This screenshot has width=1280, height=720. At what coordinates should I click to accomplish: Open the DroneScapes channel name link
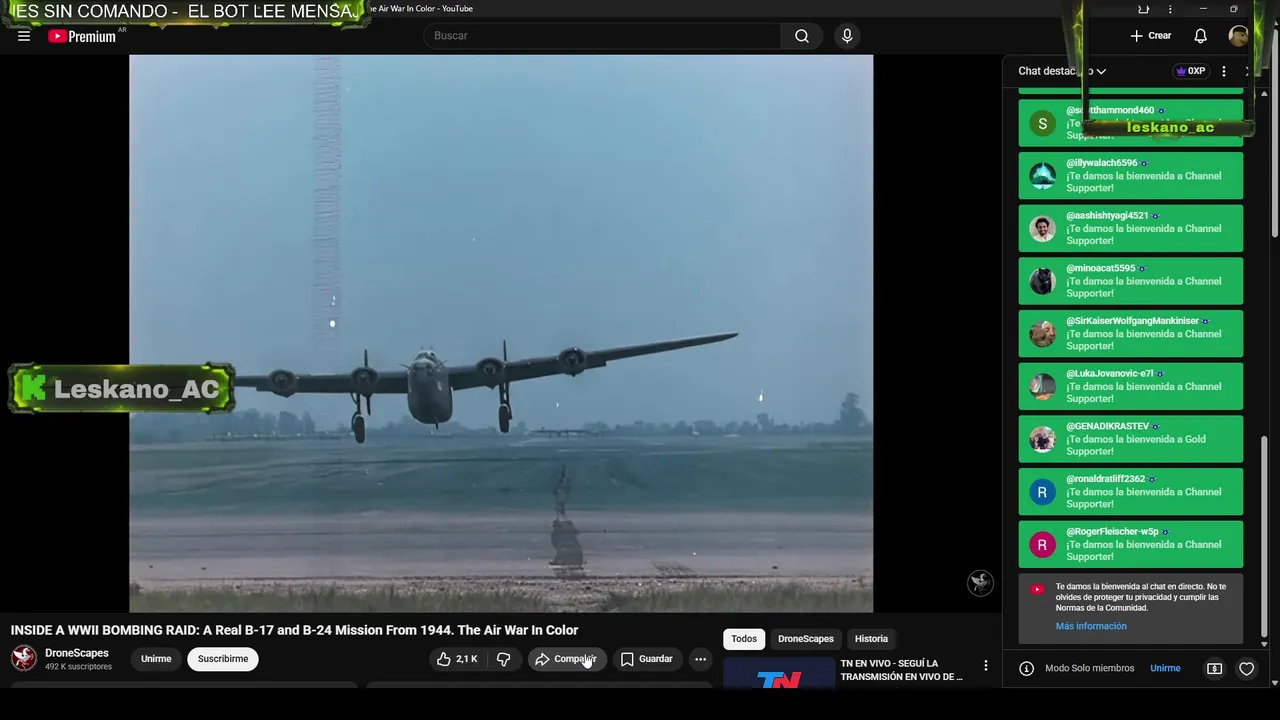pos(77,653)
